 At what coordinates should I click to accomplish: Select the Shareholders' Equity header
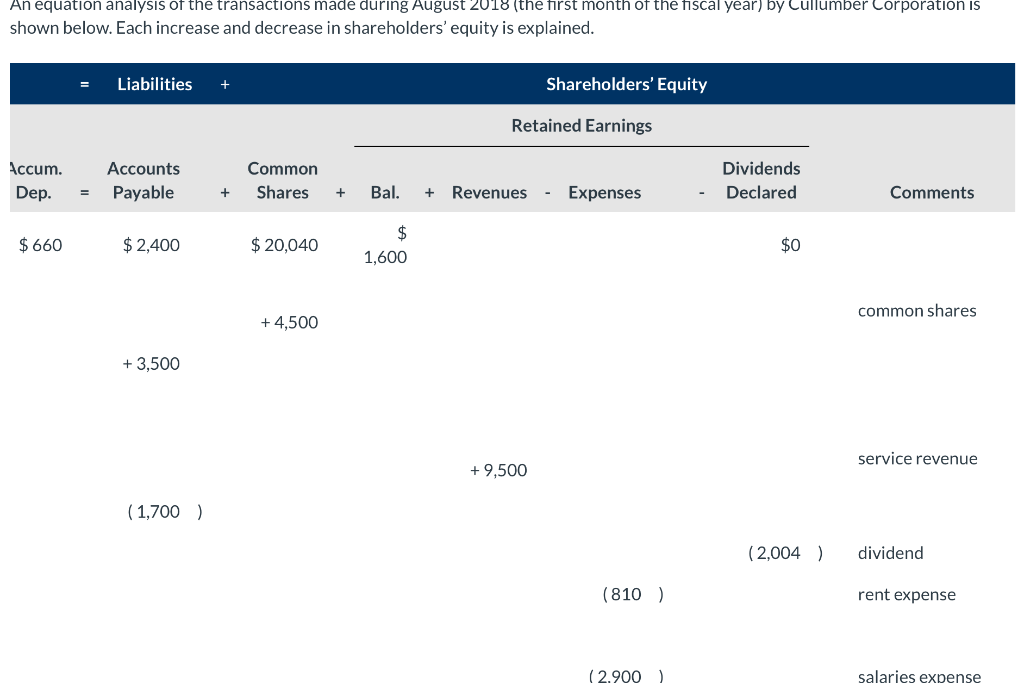pyautogui.click(x=626, y=84)
